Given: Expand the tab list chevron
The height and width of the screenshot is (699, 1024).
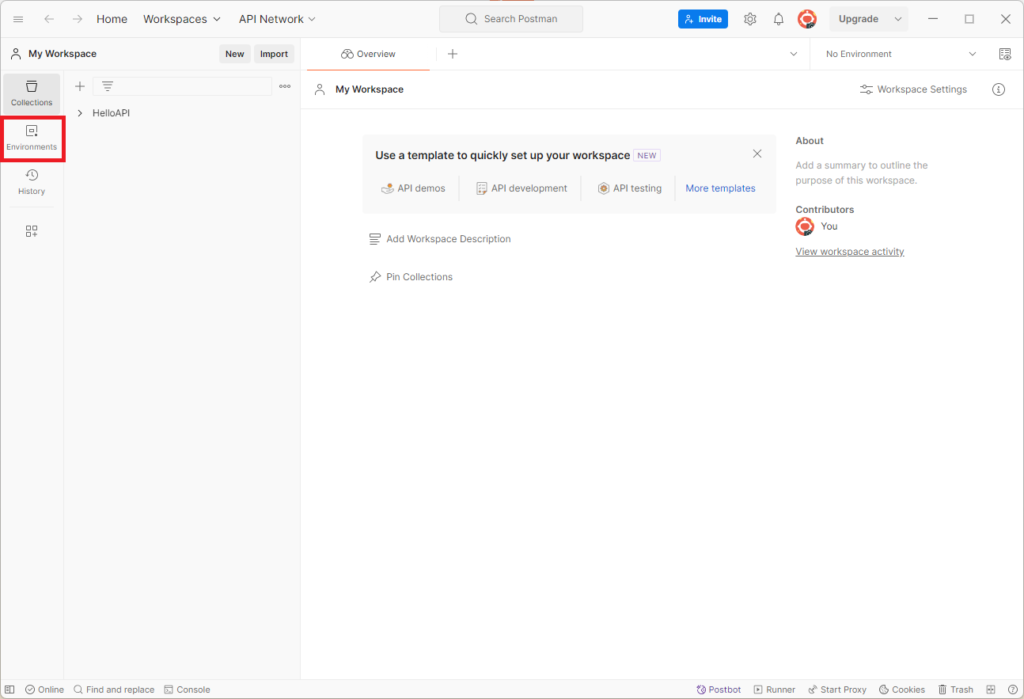Looking at the screenshot, I should [793, 54].
